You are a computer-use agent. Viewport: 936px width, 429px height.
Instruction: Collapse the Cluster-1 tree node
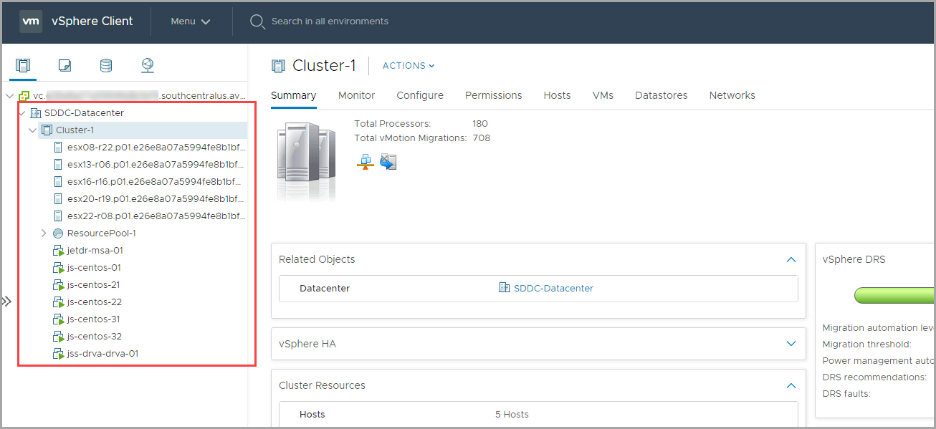(33, 130)
